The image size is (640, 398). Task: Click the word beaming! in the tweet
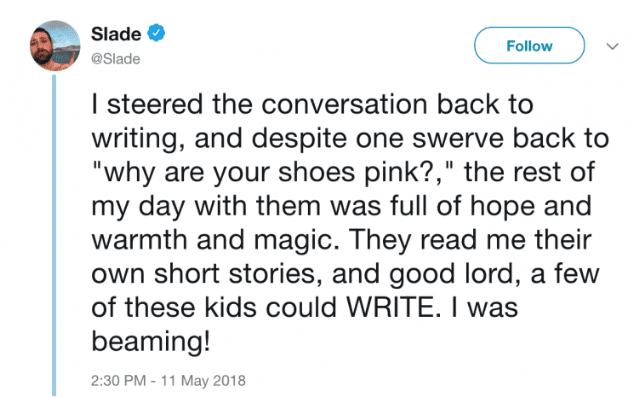pyautogui.click(x=151, y=342)
